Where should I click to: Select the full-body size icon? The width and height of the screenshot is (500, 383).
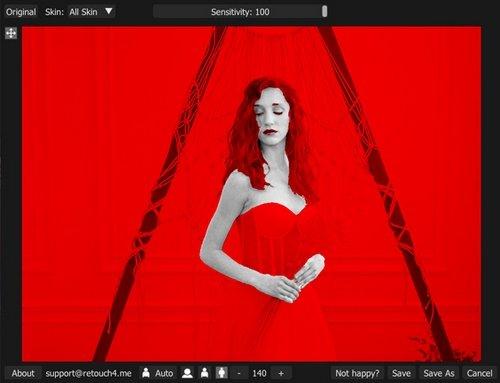[222, 373]
